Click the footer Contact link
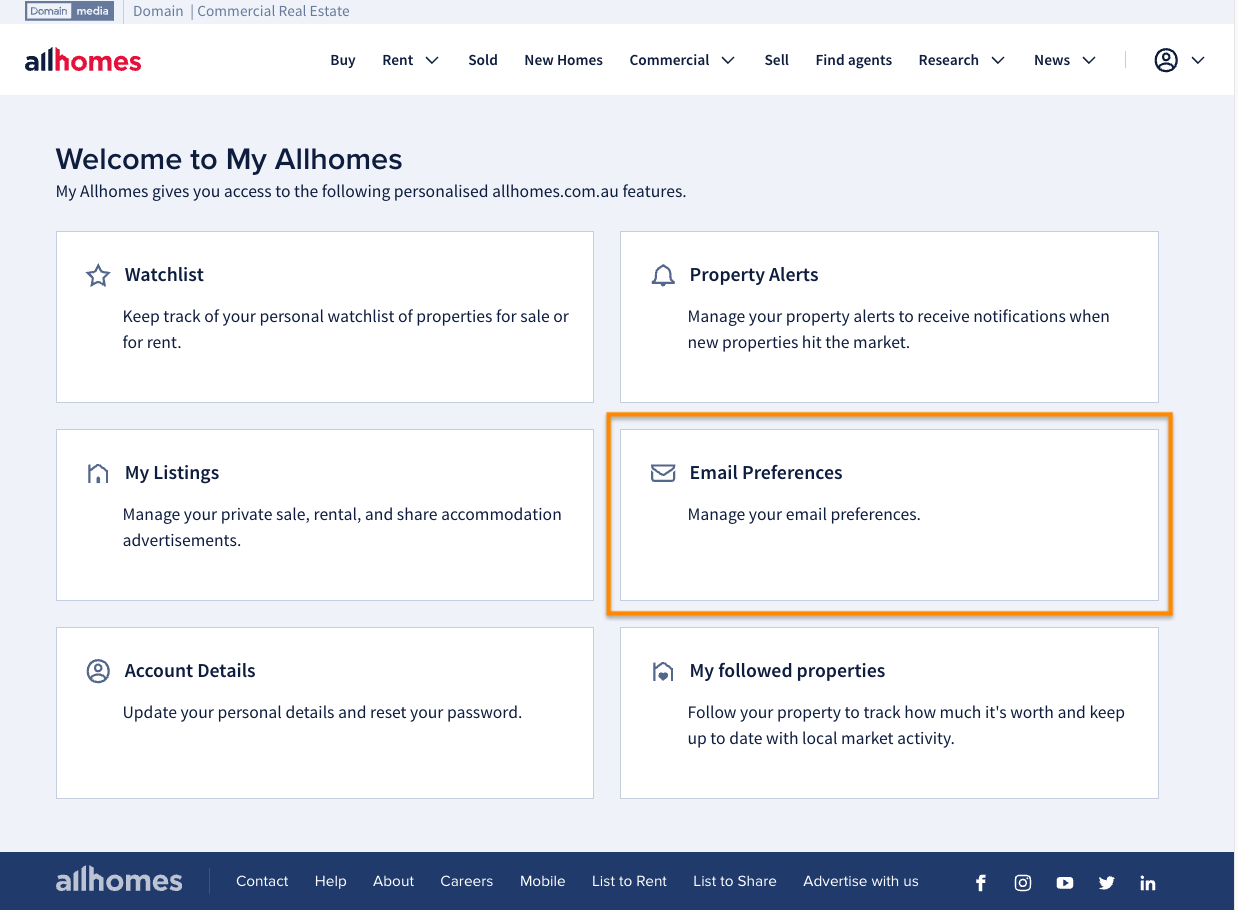 click(262, 881)
